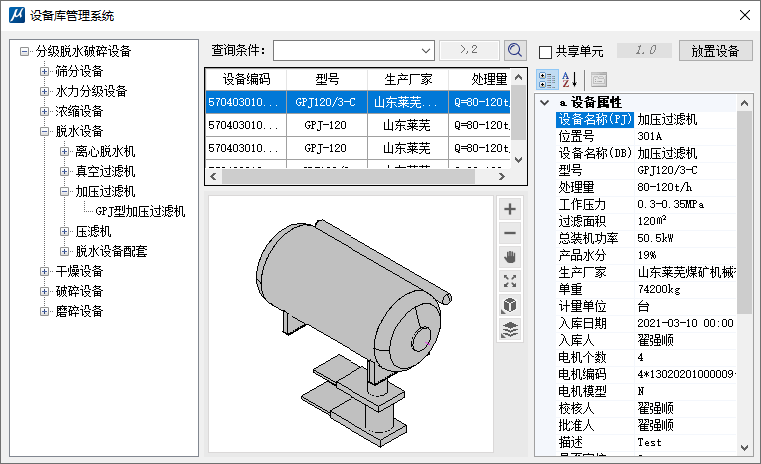This screenshot has height=464, width=761.
Task: Zoom in the 3D model view
Action: [510, 209]
